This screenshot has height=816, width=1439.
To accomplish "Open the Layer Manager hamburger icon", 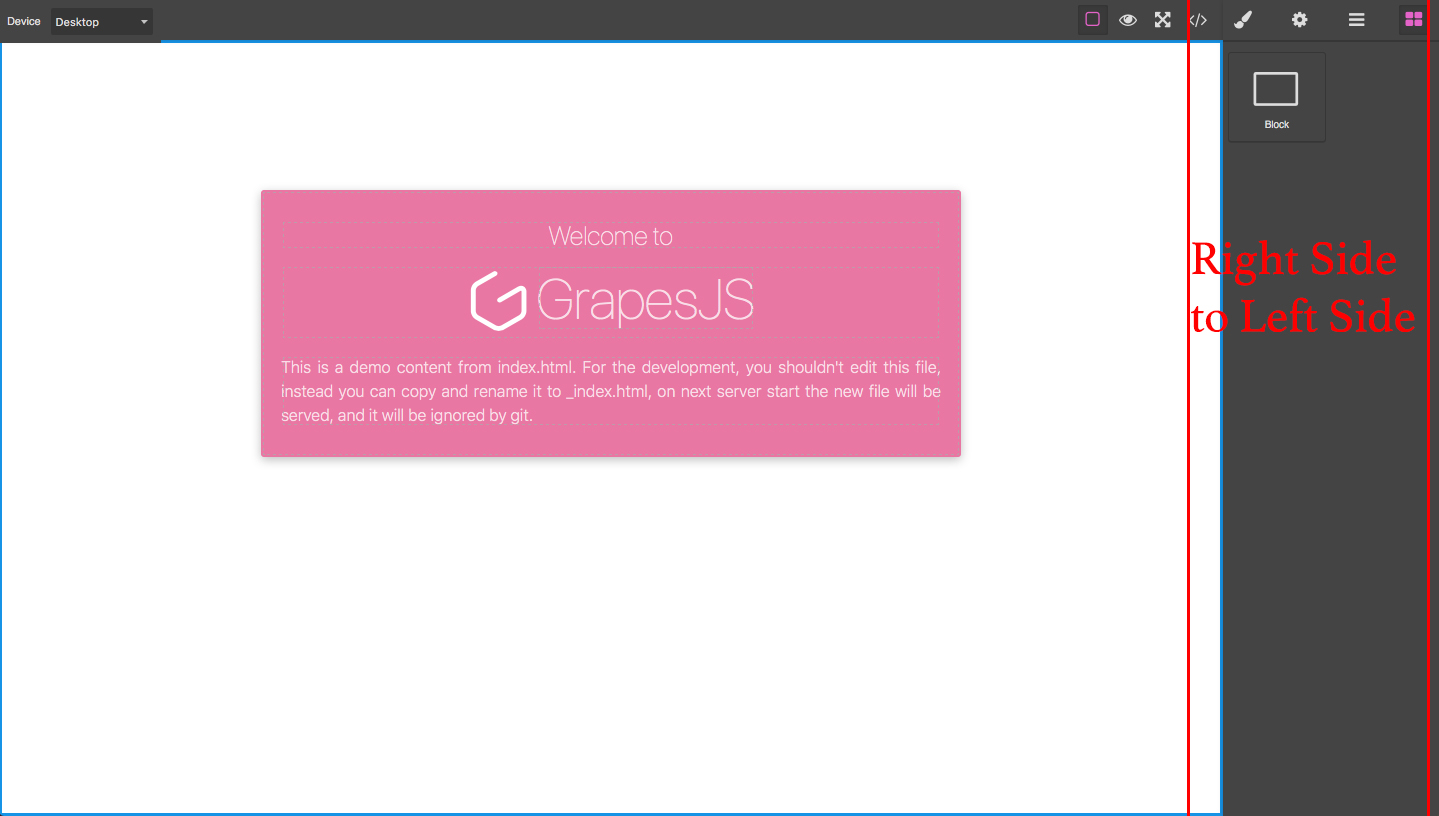I will (x=1357, y=20).
